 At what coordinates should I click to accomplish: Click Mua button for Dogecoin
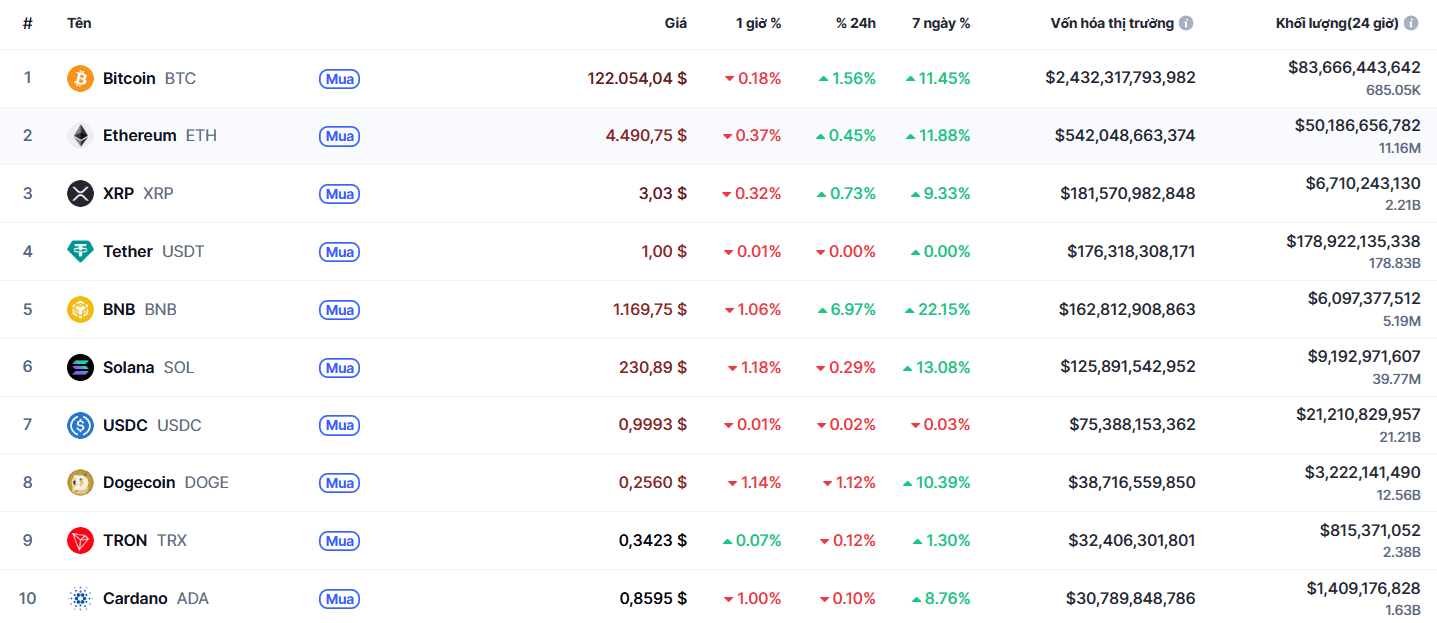click(x=340, y=483)
